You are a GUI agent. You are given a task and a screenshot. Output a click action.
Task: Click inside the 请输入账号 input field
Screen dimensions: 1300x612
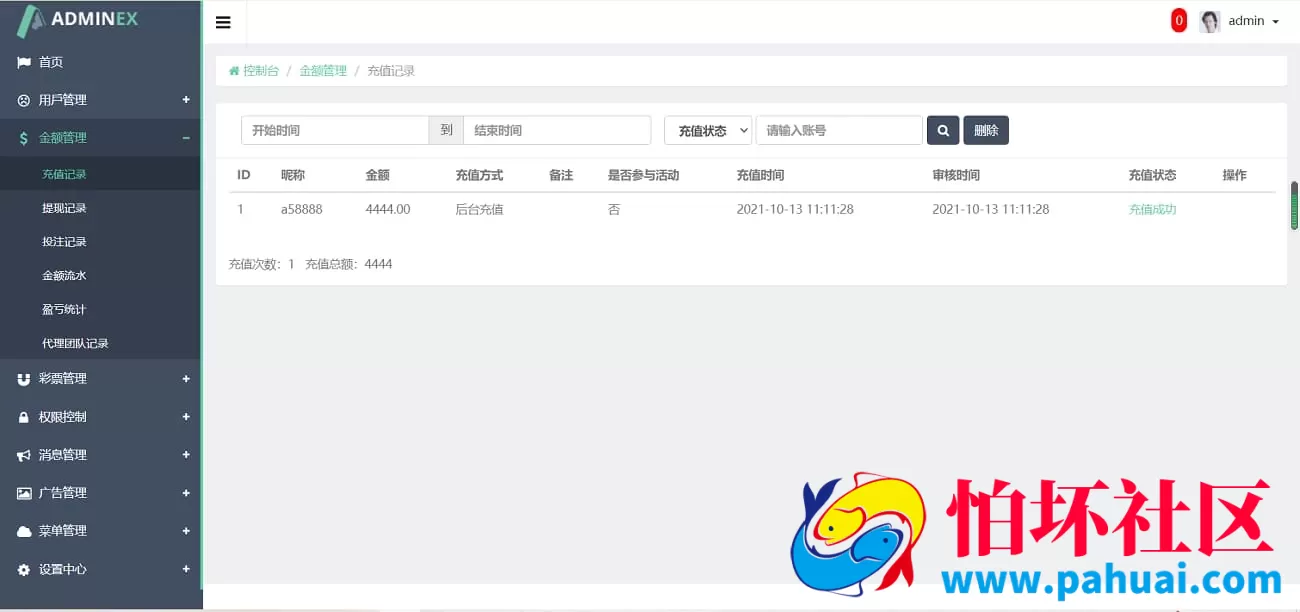[838, 129]
